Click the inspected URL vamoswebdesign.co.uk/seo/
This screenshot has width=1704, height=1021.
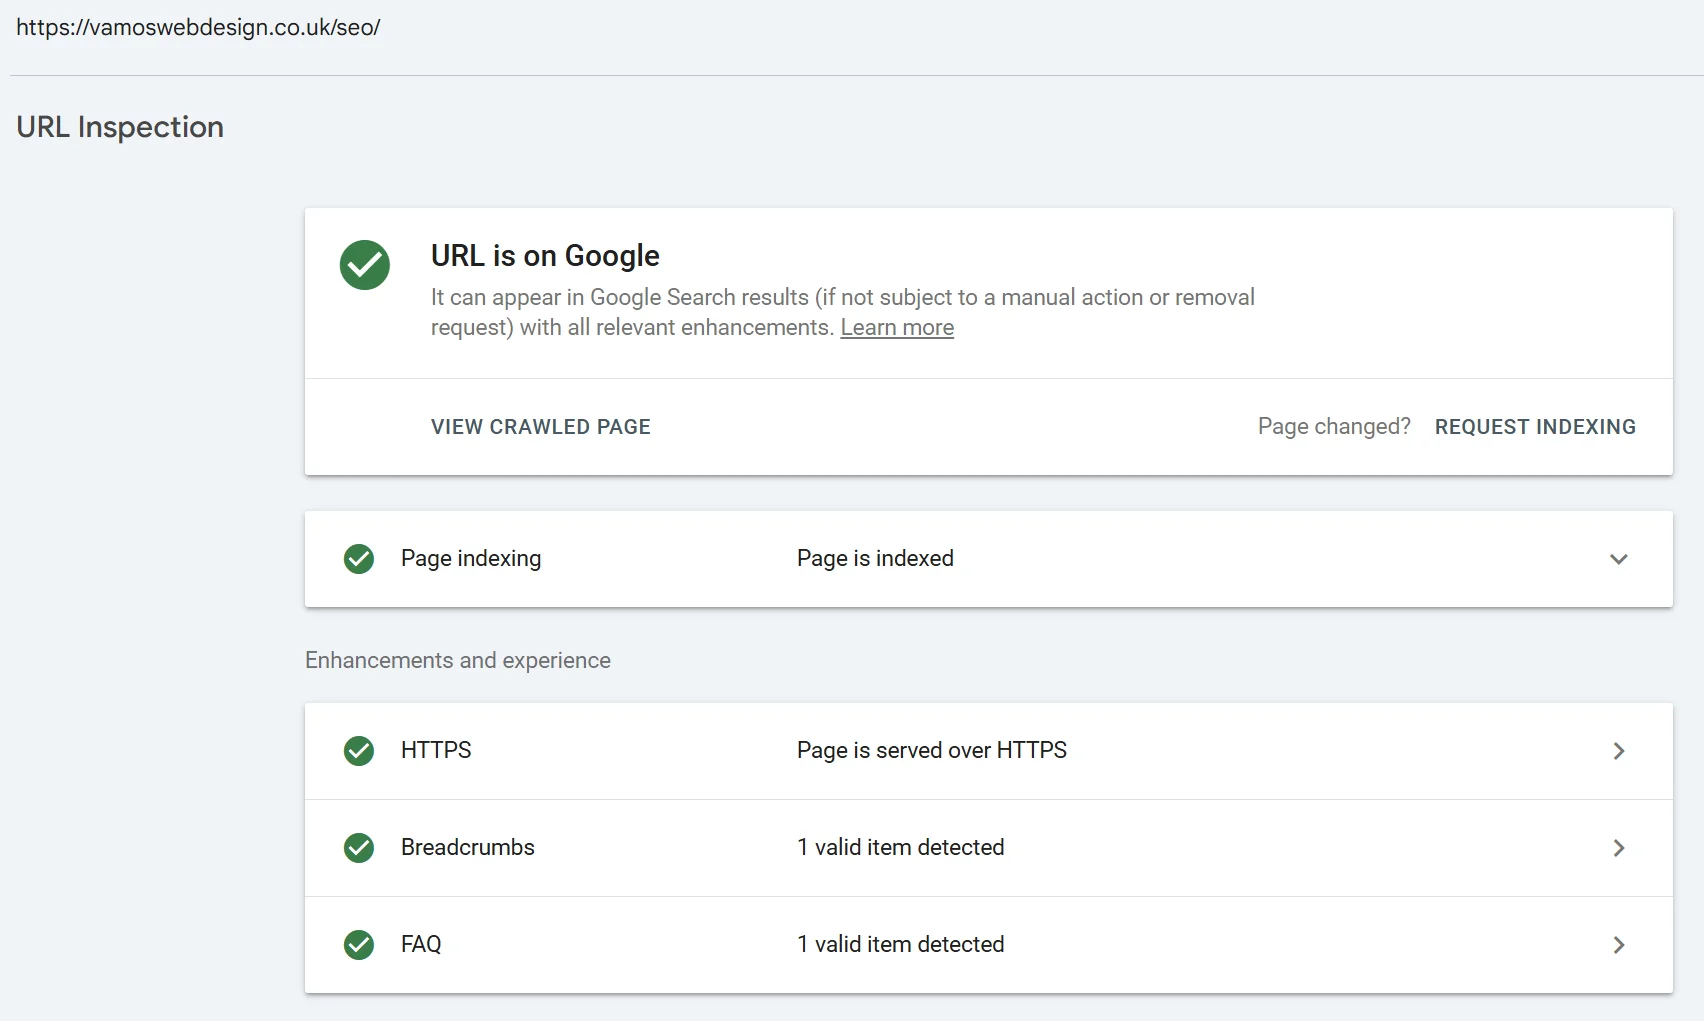pyautogui.click(x=198, y=27)
